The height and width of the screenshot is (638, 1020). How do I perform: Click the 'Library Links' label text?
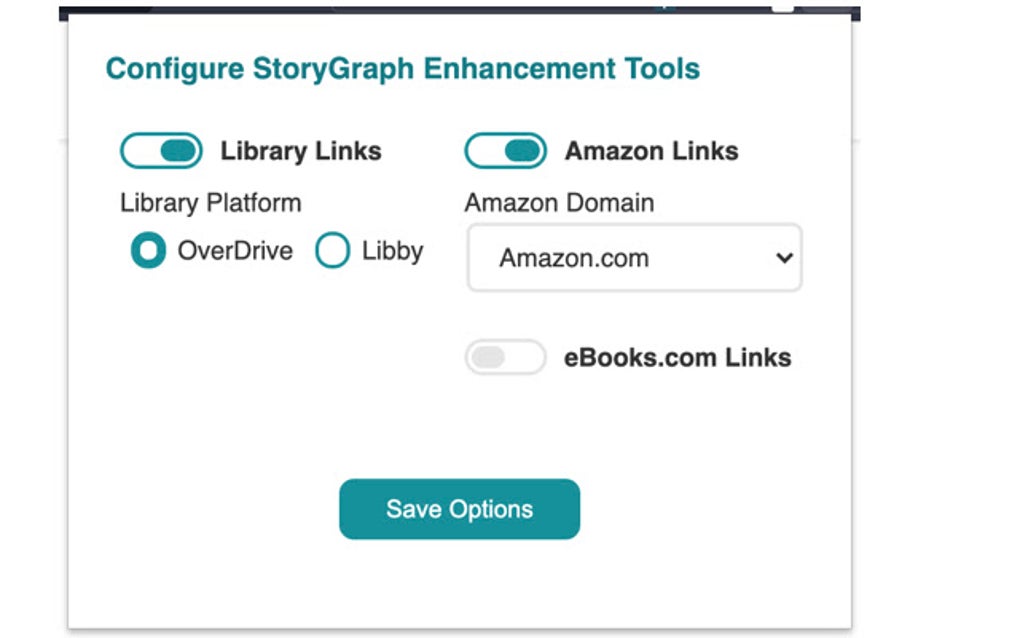301,151
